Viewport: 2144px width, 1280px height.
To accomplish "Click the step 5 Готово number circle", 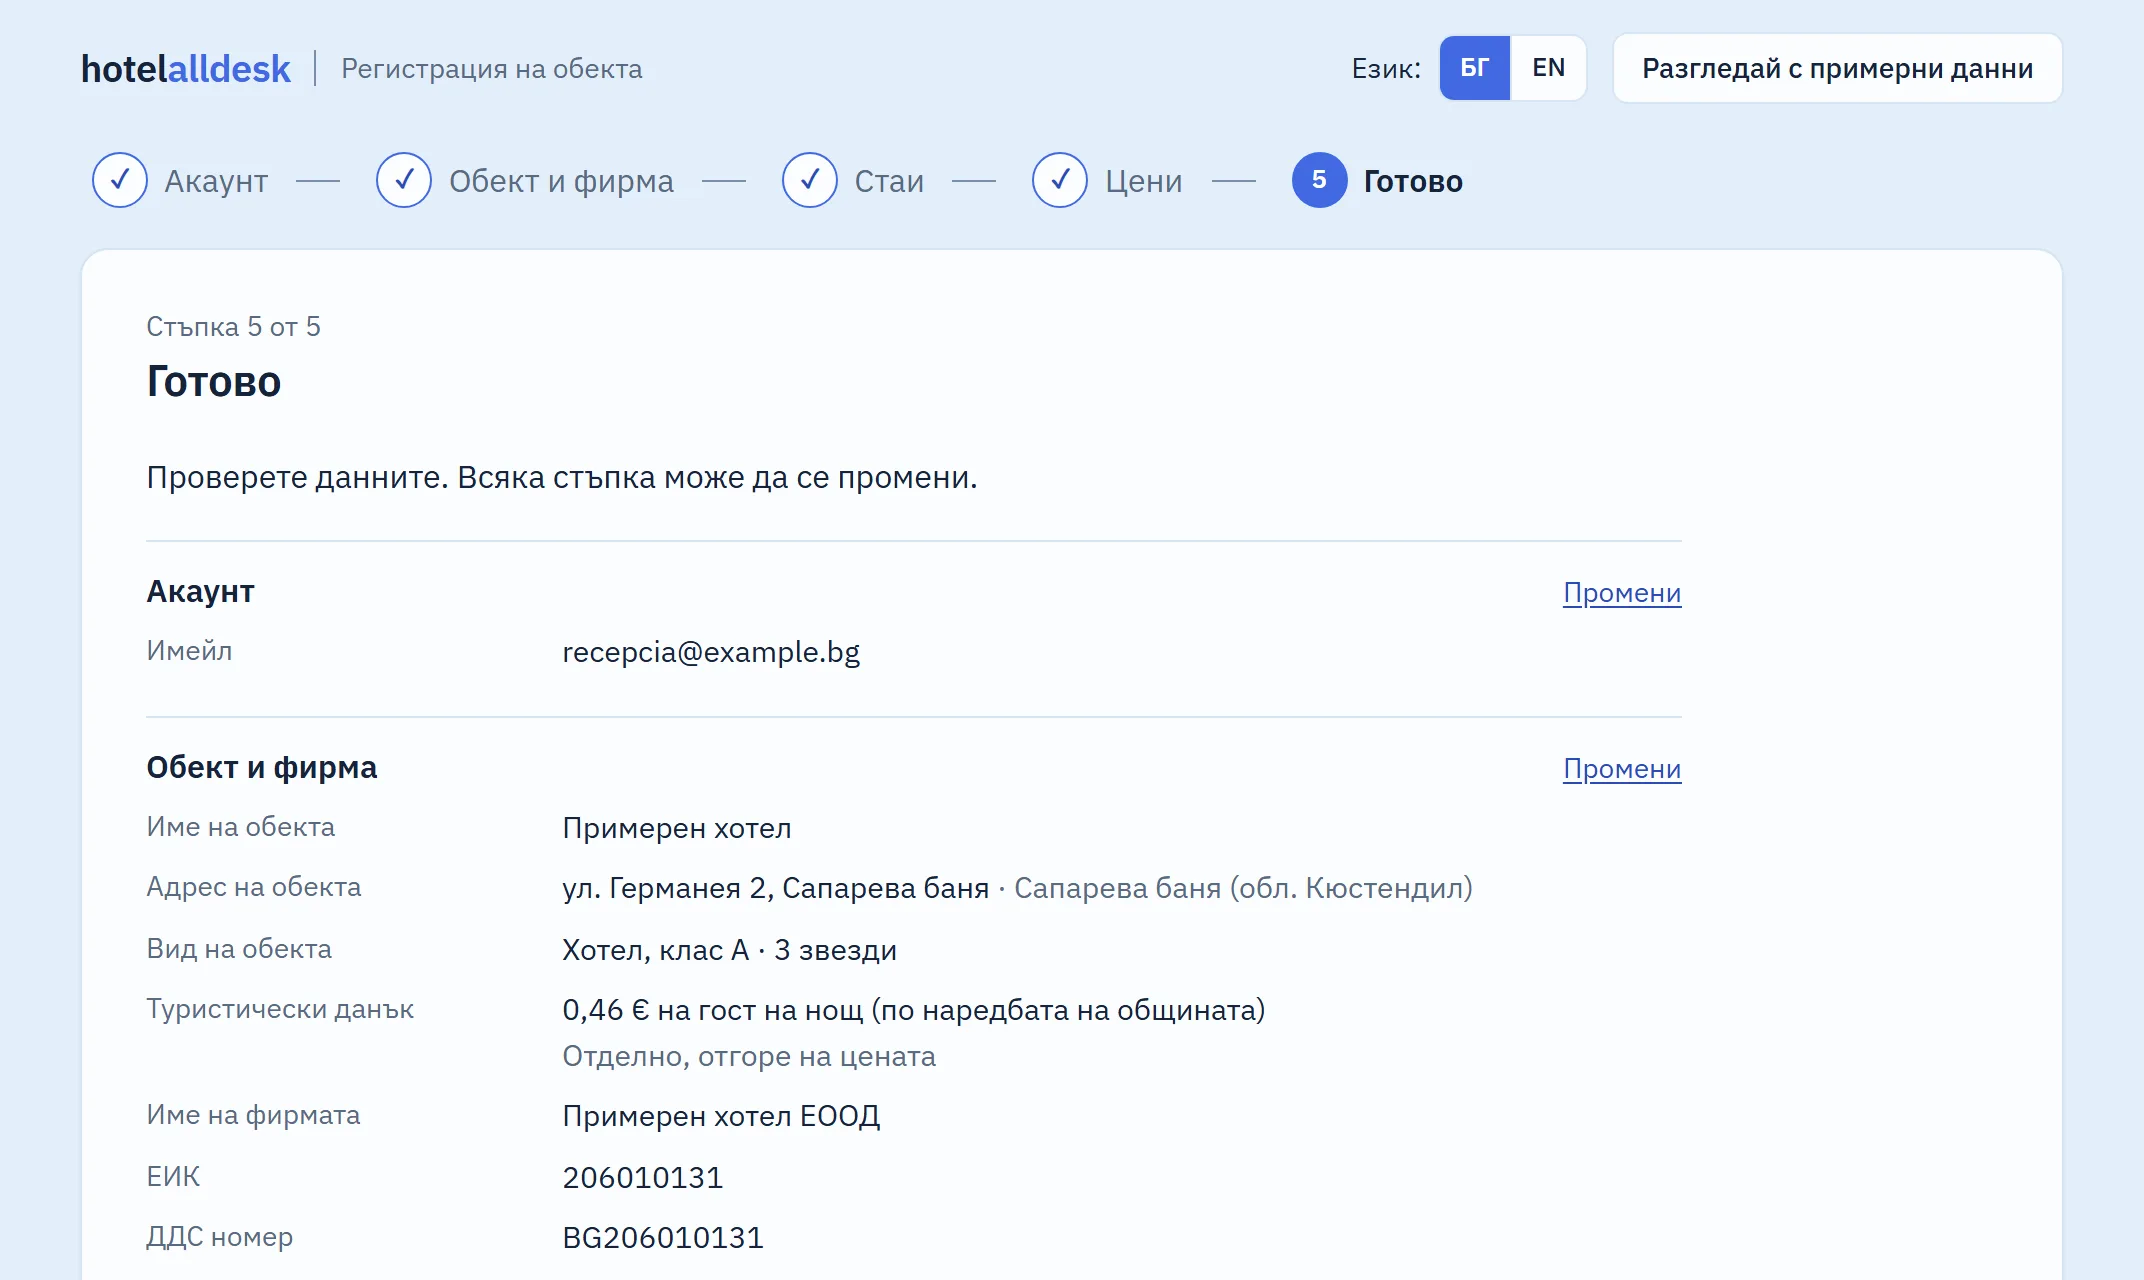I will coord(1320,180).
